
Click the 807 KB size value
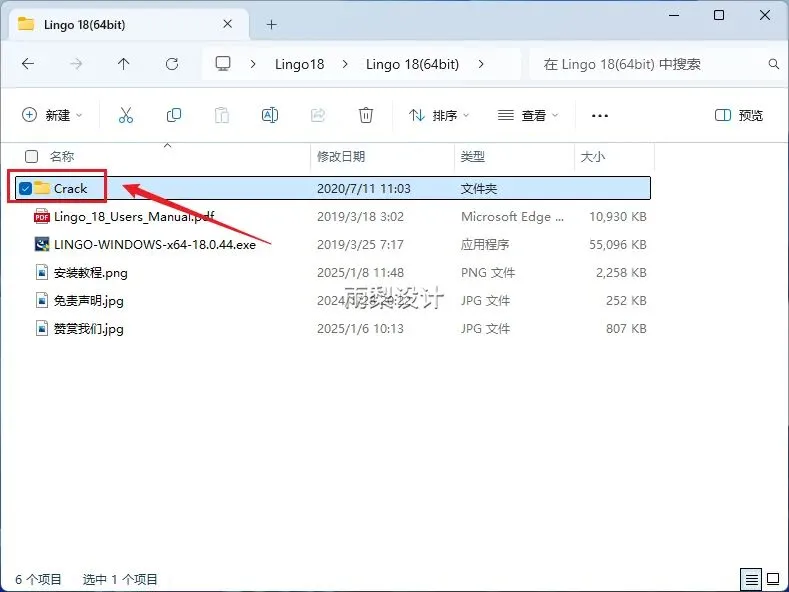[x=626, y=329]
